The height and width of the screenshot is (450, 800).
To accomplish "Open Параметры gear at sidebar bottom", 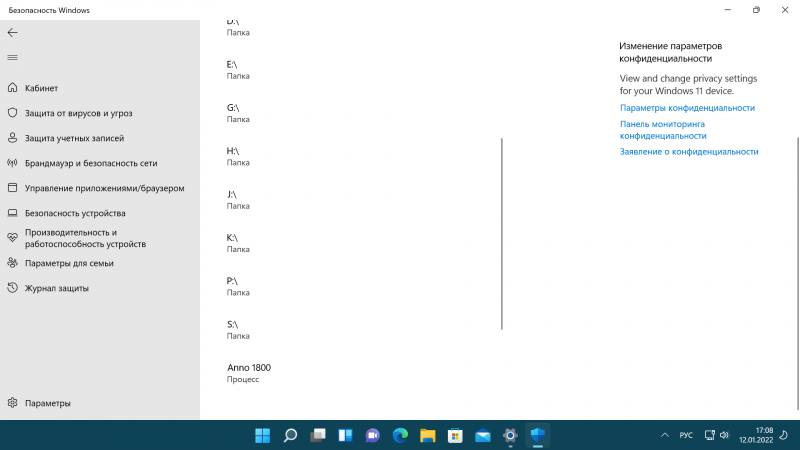I will [47, 403].
